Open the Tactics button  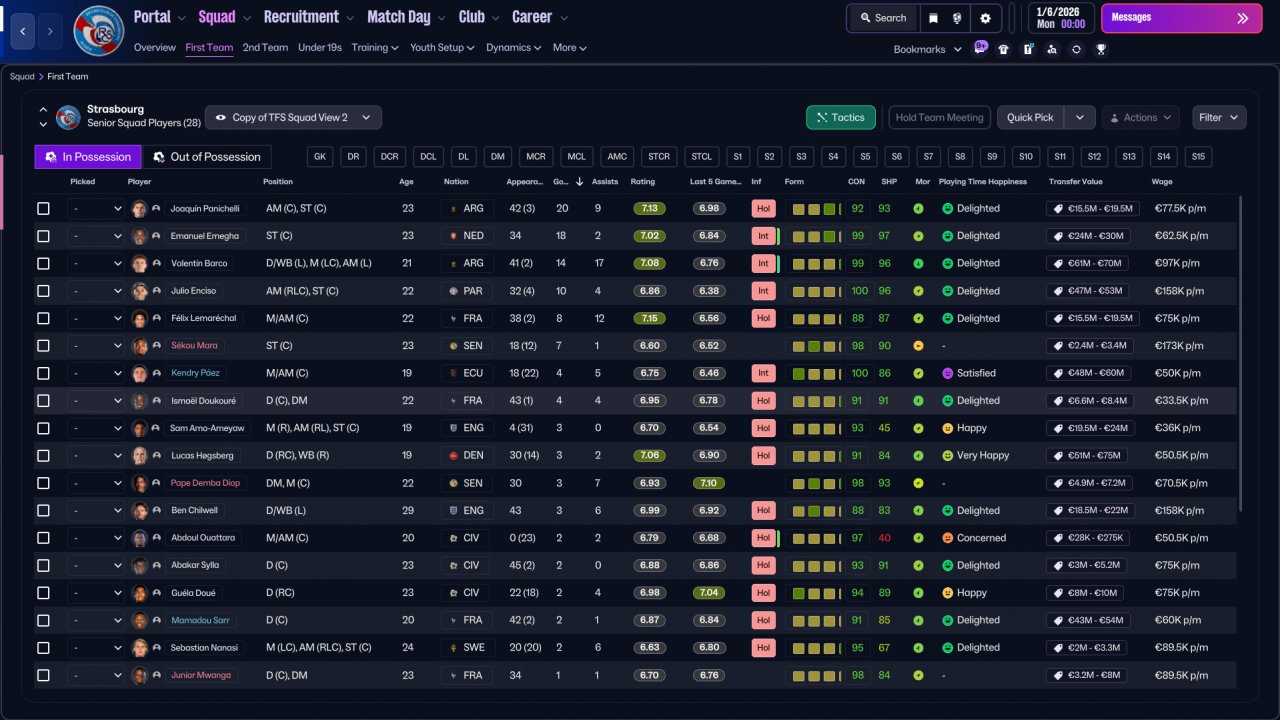tap(841, 117)
